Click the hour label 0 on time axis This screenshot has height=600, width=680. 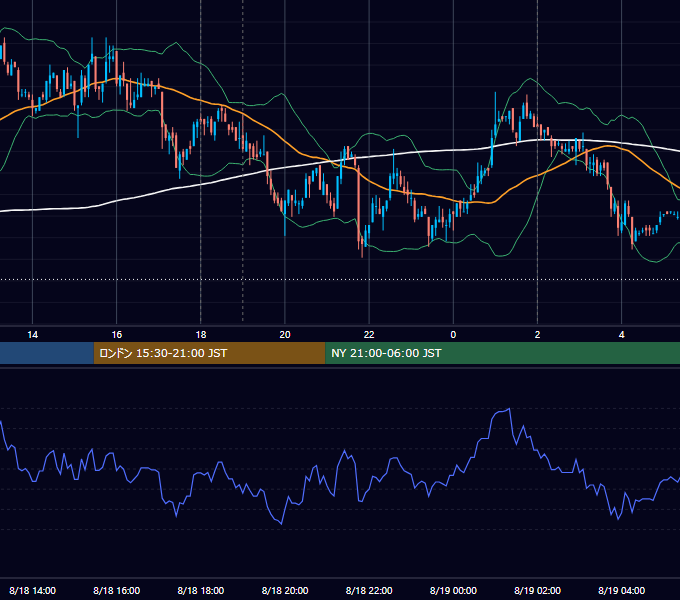point(453,335)
